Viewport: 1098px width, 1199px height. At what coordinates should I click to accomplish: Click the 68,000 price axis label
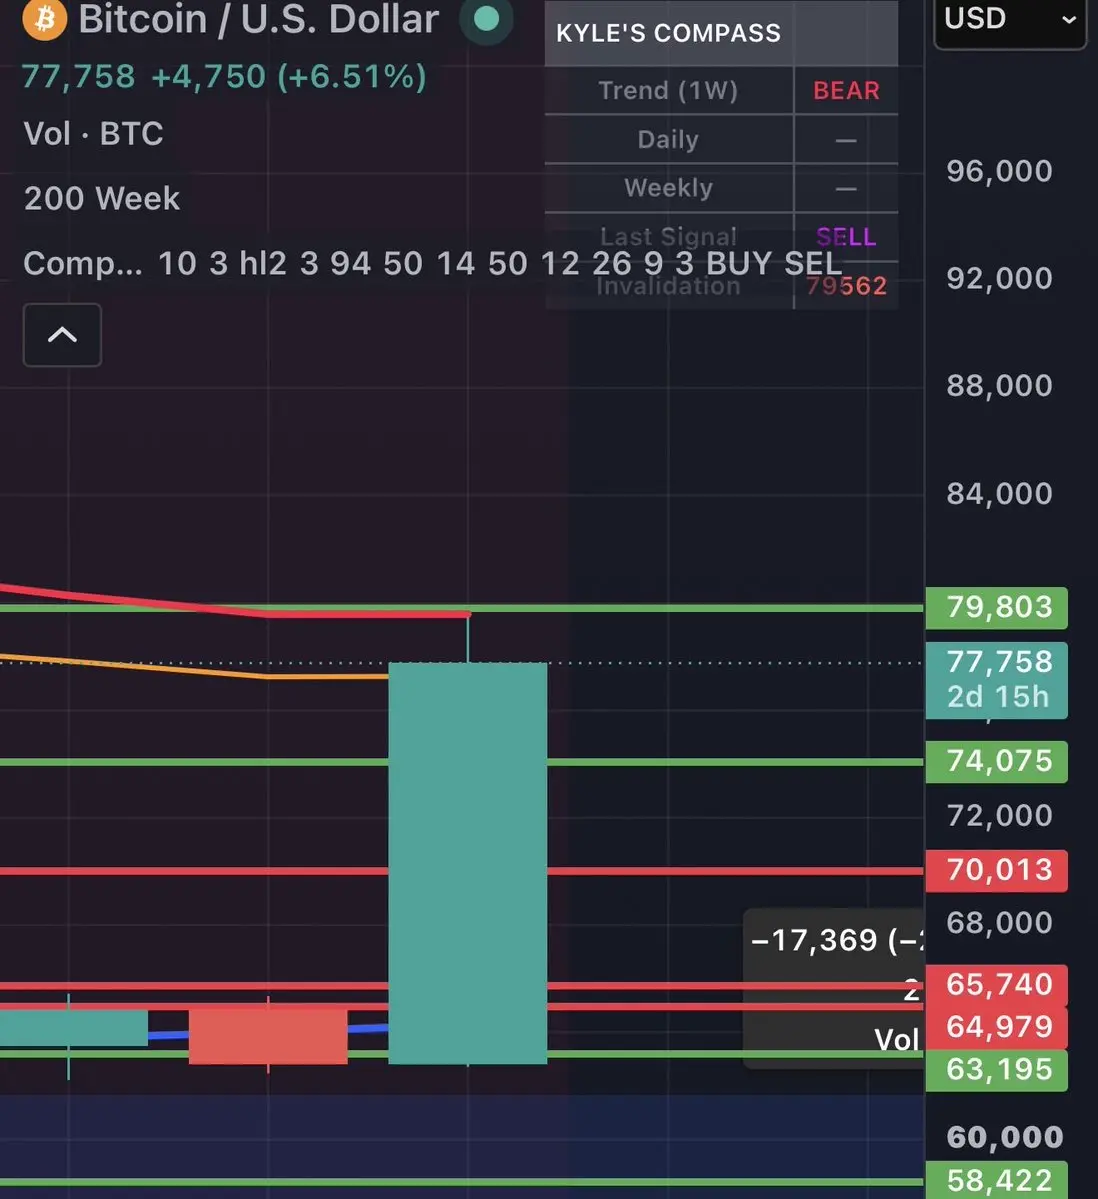[x=999, y=923]
